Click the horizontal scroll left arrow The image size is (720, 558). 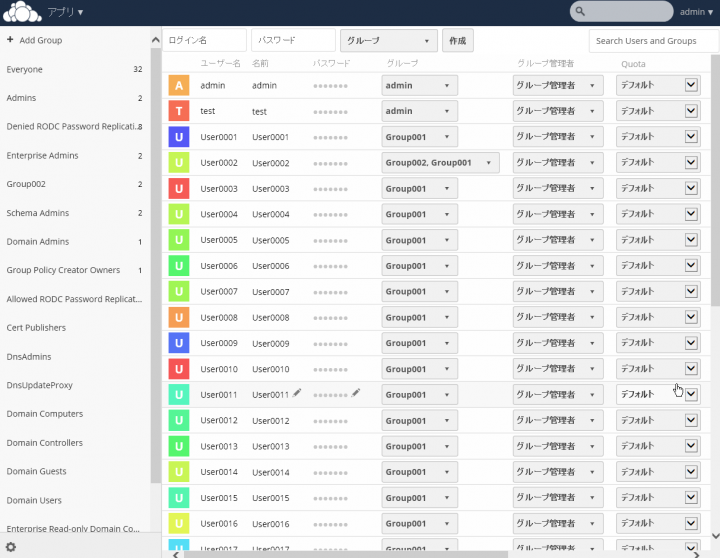[176, 555]
